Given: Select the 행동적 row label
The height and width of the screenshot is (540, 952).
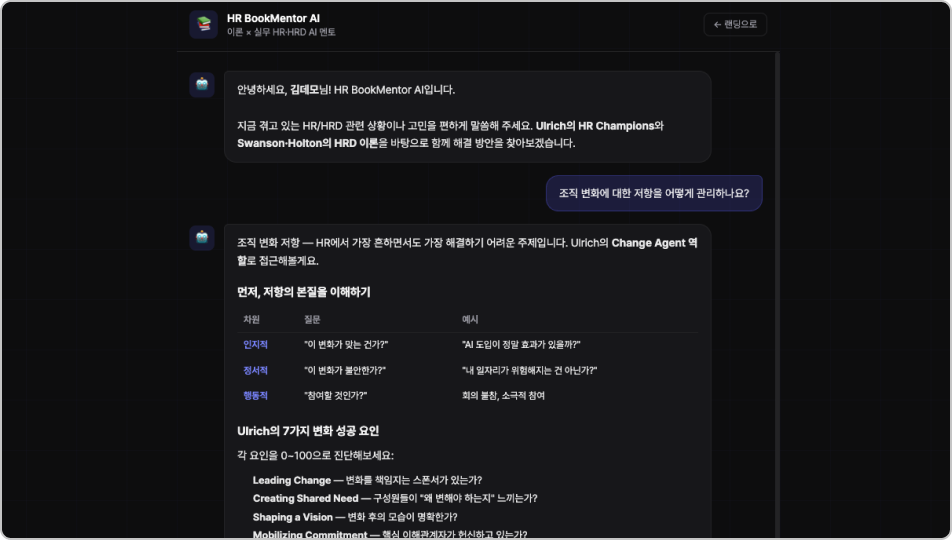Looking at the screenshot, I should (x=256, y=395).
